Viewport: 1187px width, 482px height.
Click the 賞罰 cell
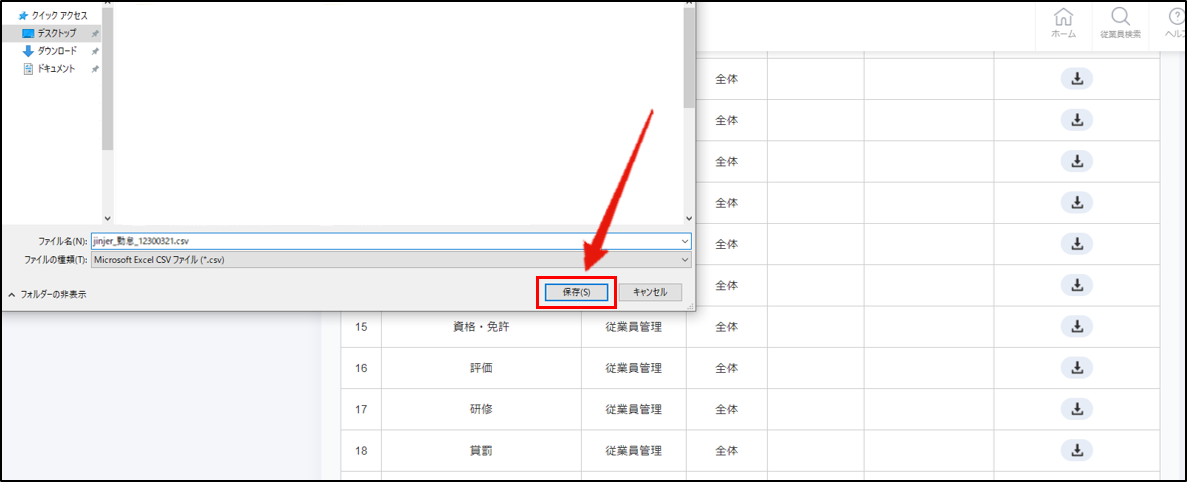point(481,450)
